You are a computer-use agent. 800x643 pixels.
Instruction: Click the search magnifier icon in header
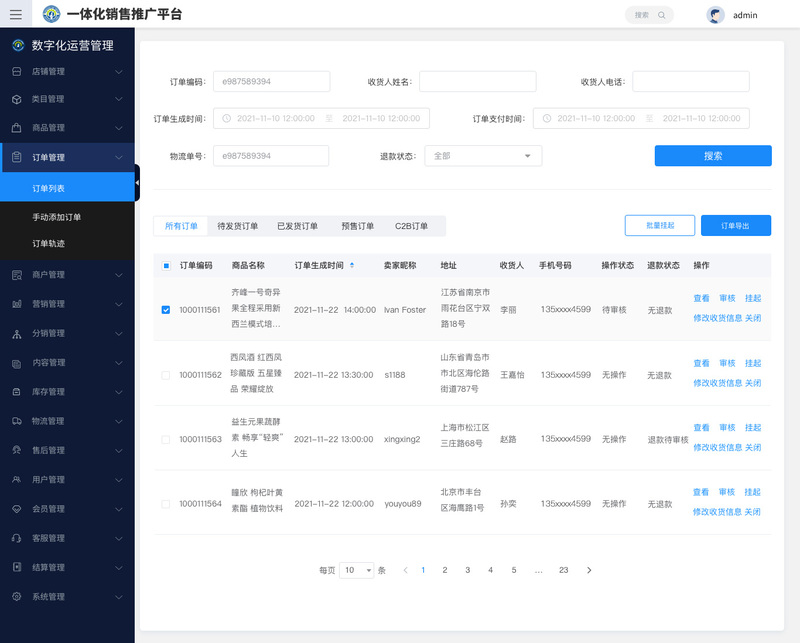(x=661, y=15)
